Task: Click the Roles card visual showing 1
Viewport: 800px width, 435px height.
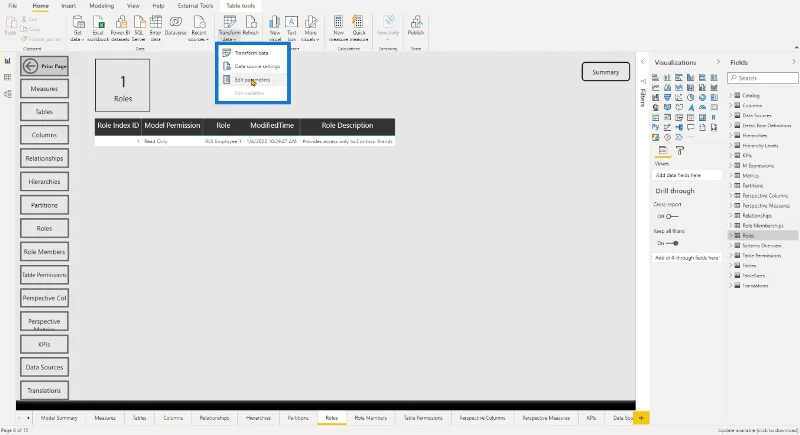Action: (122, 85)
